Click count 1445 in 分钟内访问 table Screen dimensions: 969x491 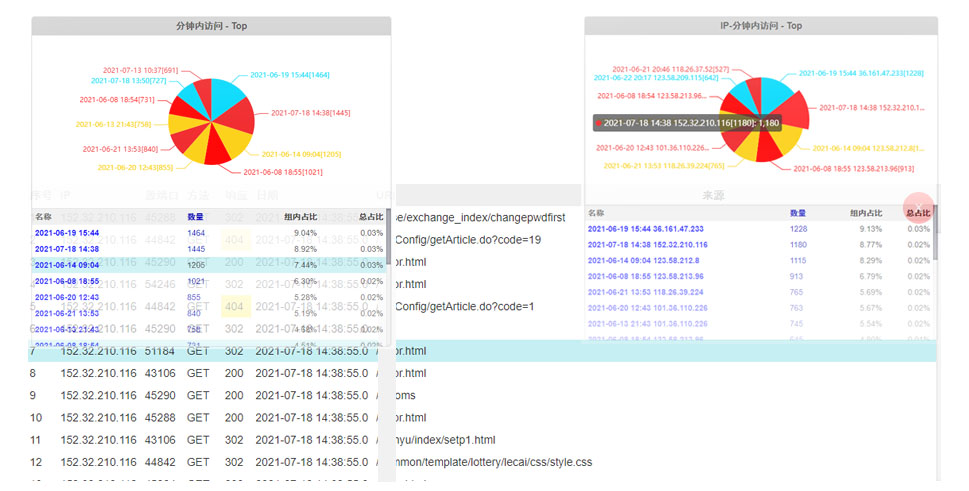pos(196,249)
